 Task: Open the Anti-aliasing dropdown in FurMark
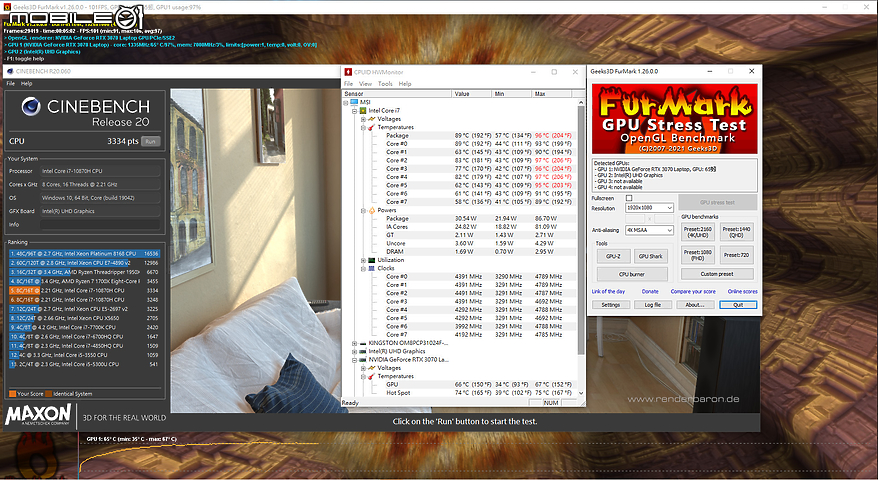pos(649,230)
